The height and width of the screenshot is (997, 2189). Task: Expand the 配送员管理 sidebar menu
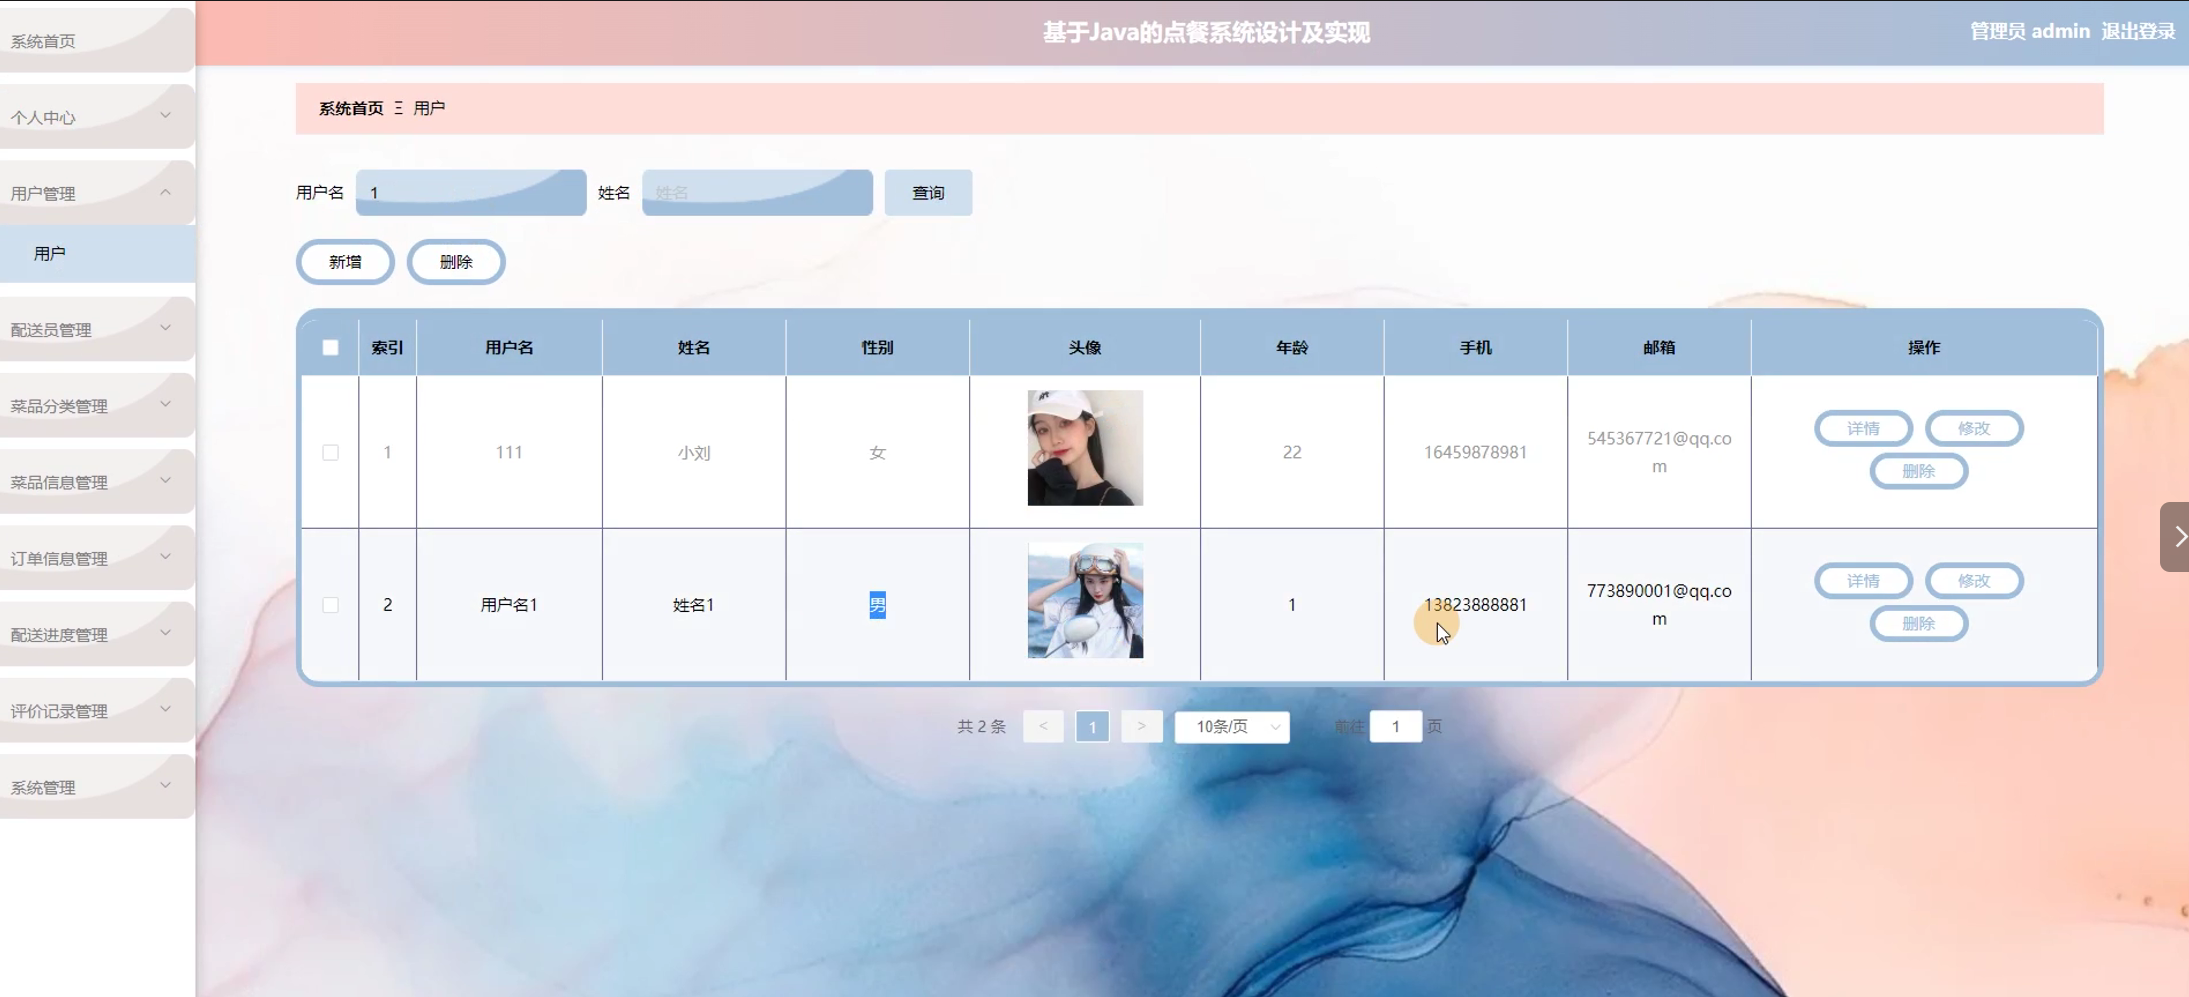point(97,329)
